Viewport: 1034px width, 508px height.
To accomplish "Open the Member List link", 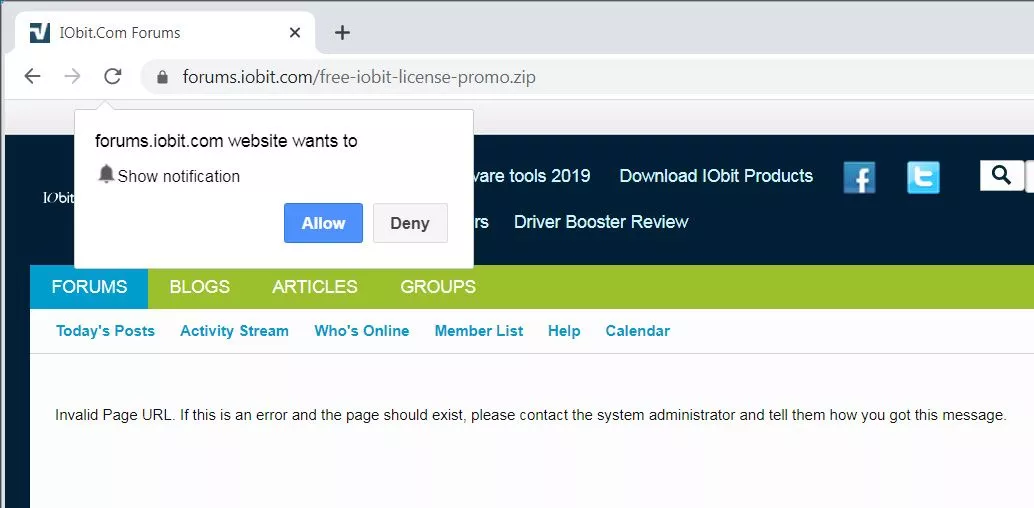I will point(478,331).
